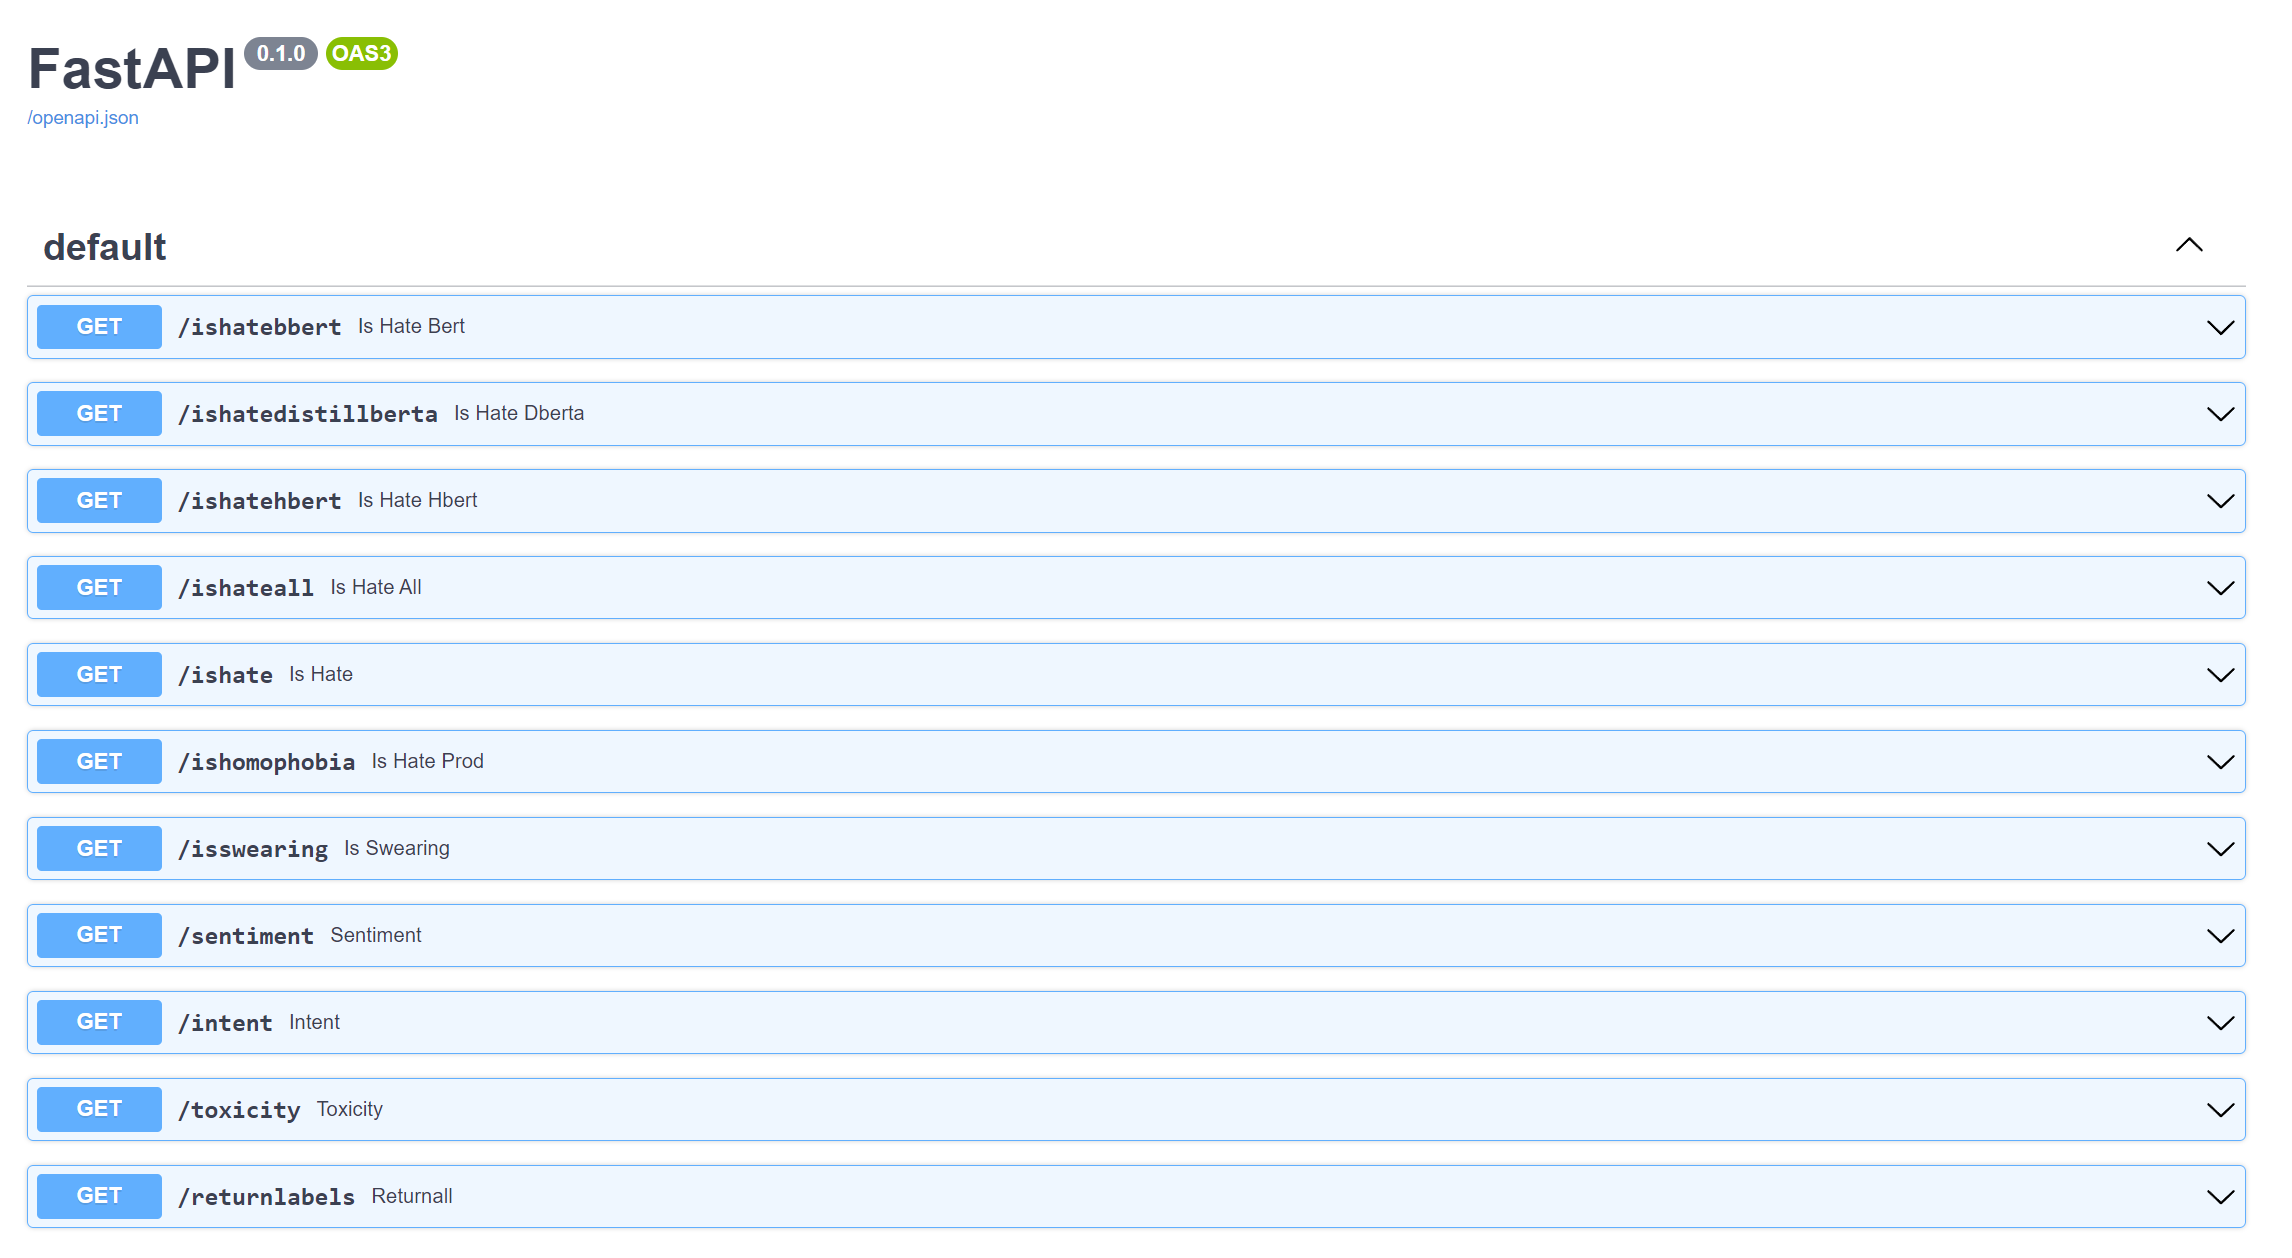Click the chevron icon beside /sentiment

pyautogui.click(x=2220, y=937)
